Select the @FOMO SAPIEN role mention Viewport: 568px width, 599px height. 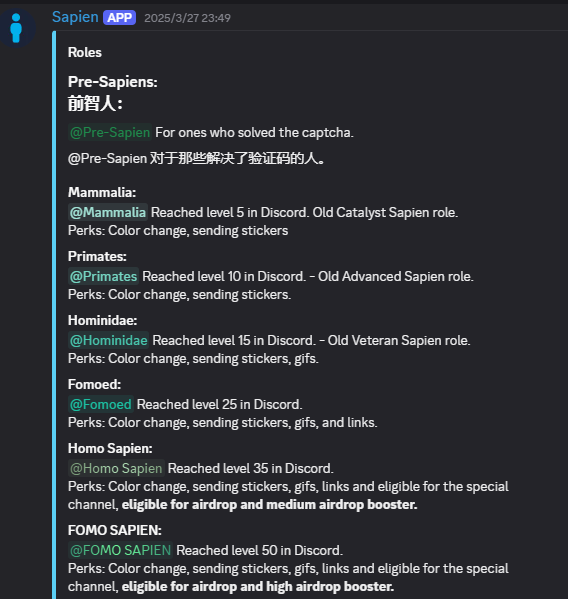coord(121,550)
